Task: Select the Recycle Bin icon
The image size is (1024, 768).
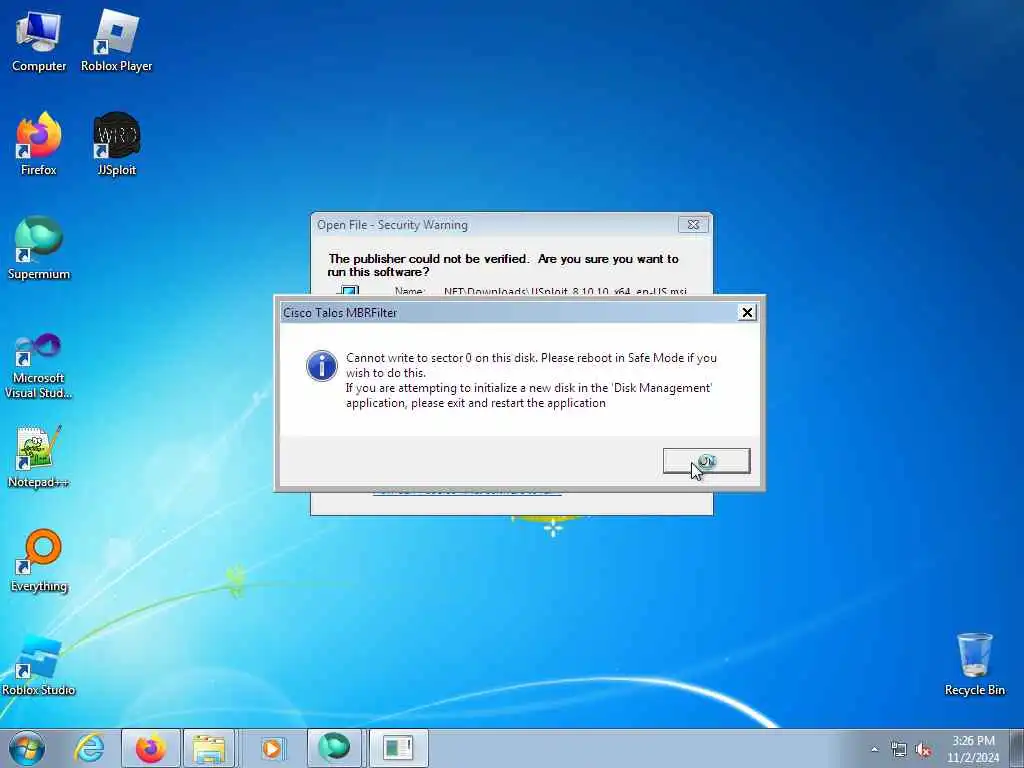Action: coord(974,665)
